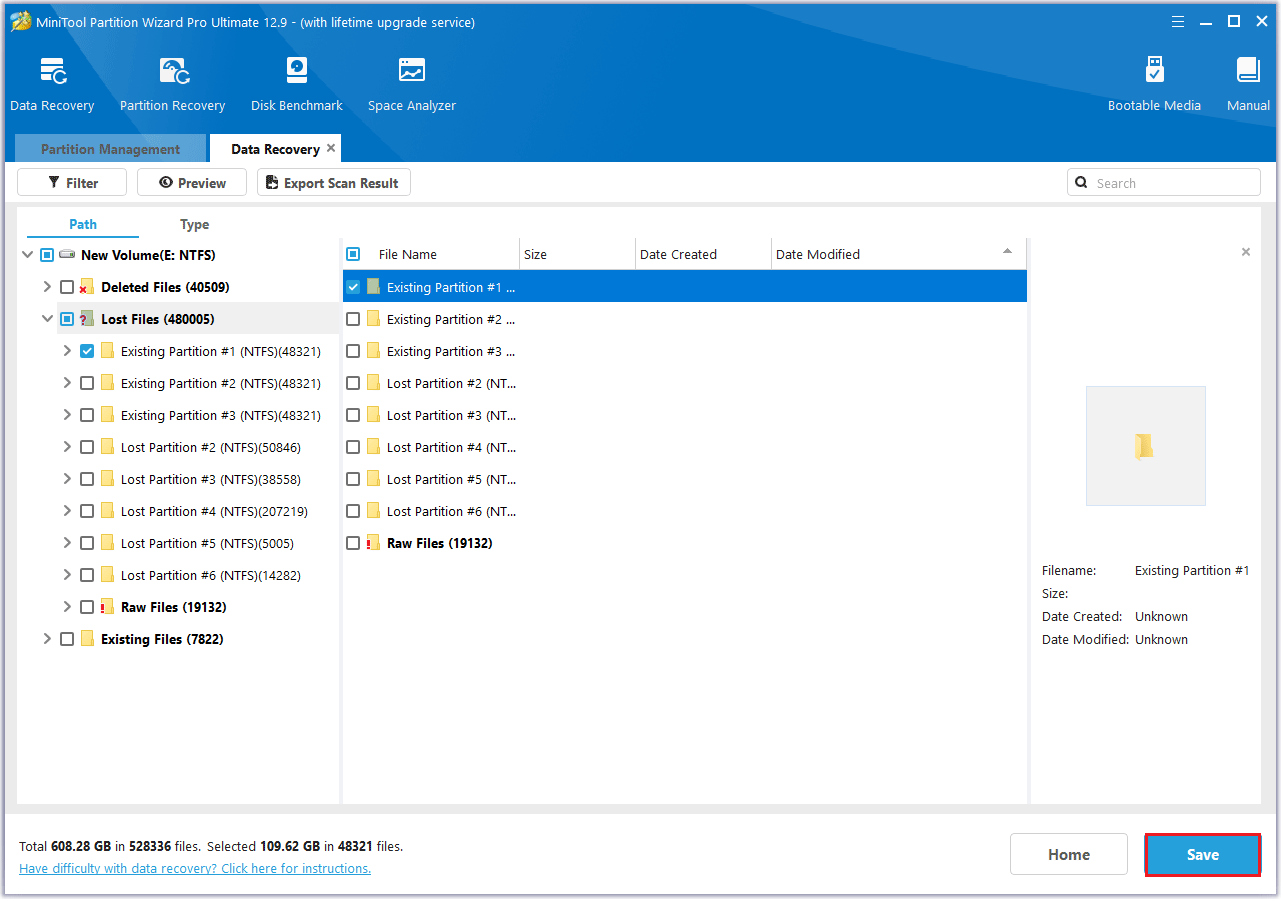Click the Deleted Files folder icon in tree
This screenshot has width=1283, height=901.
point(87,287)
